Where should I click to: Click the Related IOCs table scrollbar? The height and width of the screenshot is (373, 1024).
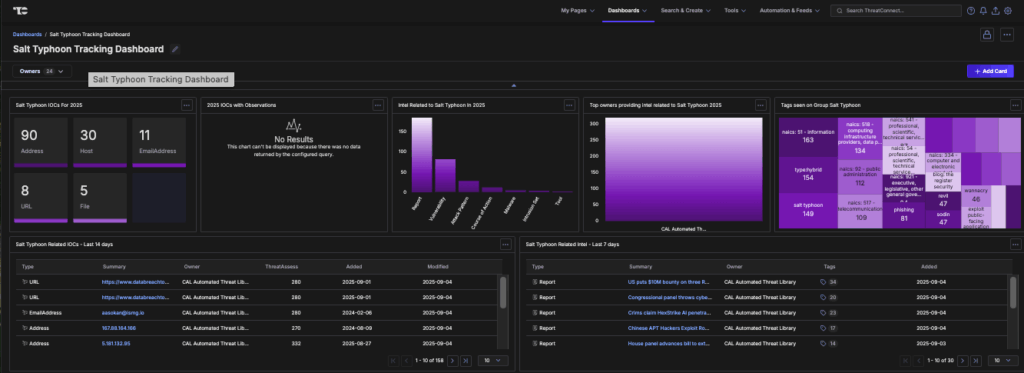tap(502, 292)
